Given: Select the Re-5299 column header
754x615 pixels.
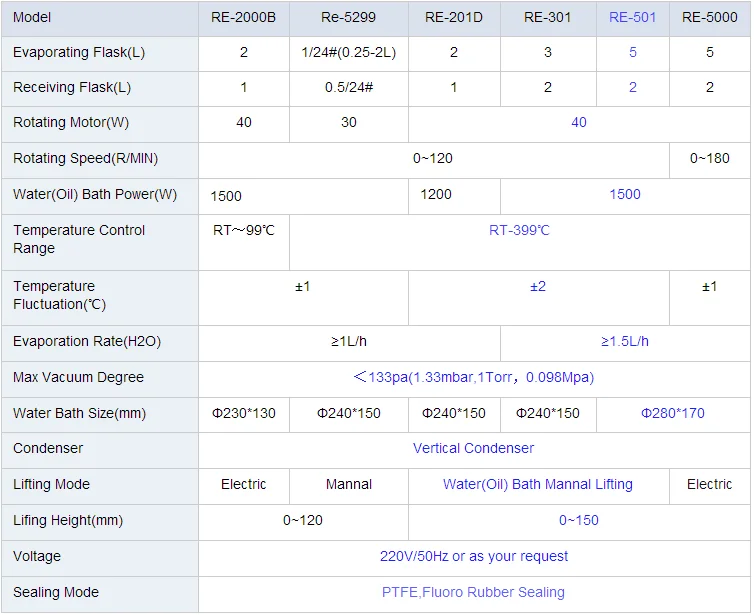Looking at the screenshot, I should pyautogui.click(x=348, y=17).
